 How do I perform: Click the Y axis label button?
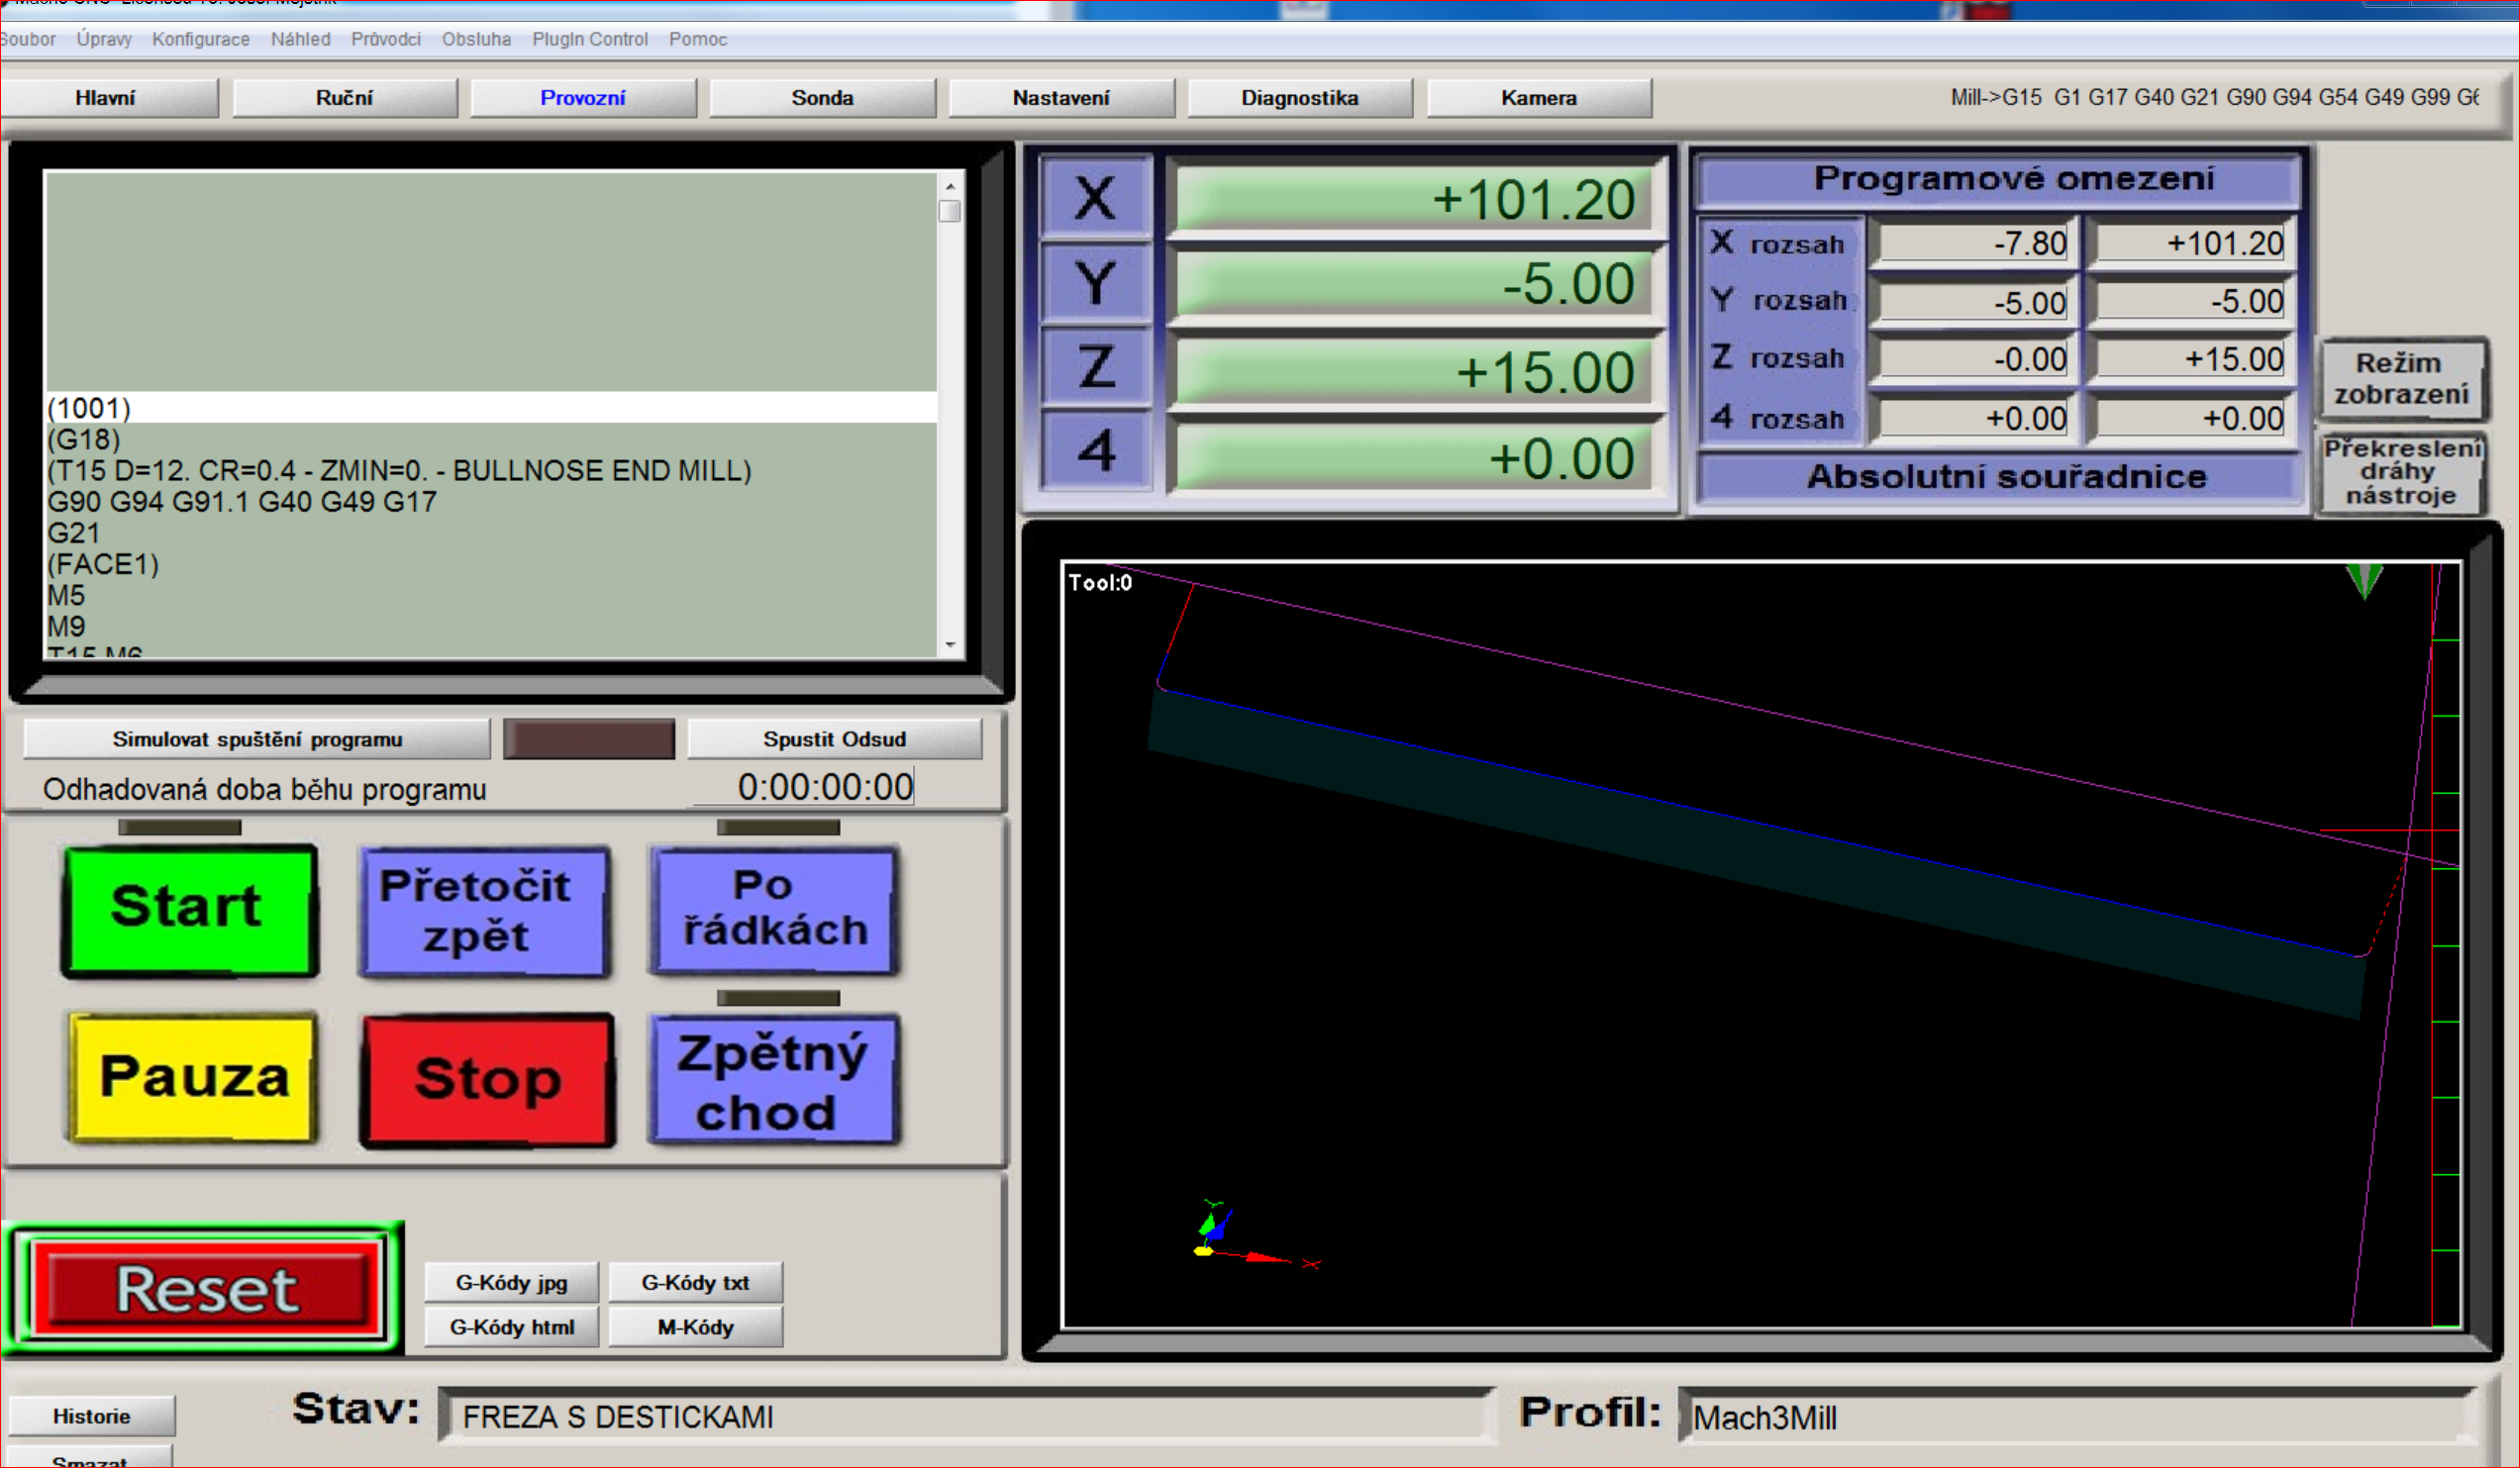[1095, 283]
